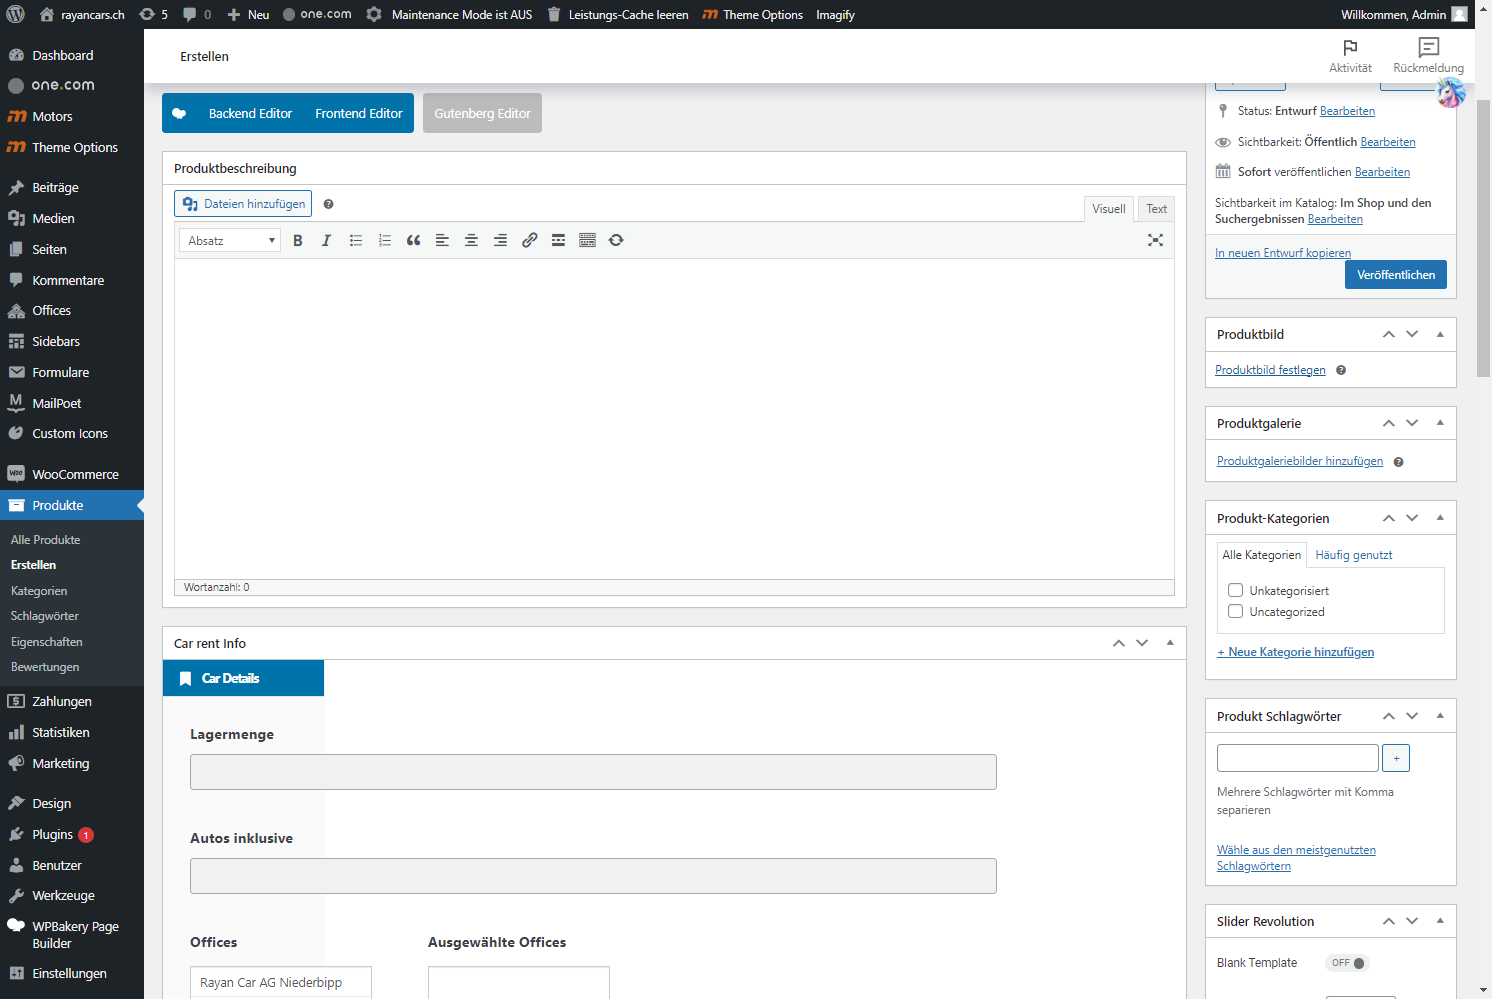Move Car rent Info panel down
Screen dimensions: 1492x999
[1142, 643]
